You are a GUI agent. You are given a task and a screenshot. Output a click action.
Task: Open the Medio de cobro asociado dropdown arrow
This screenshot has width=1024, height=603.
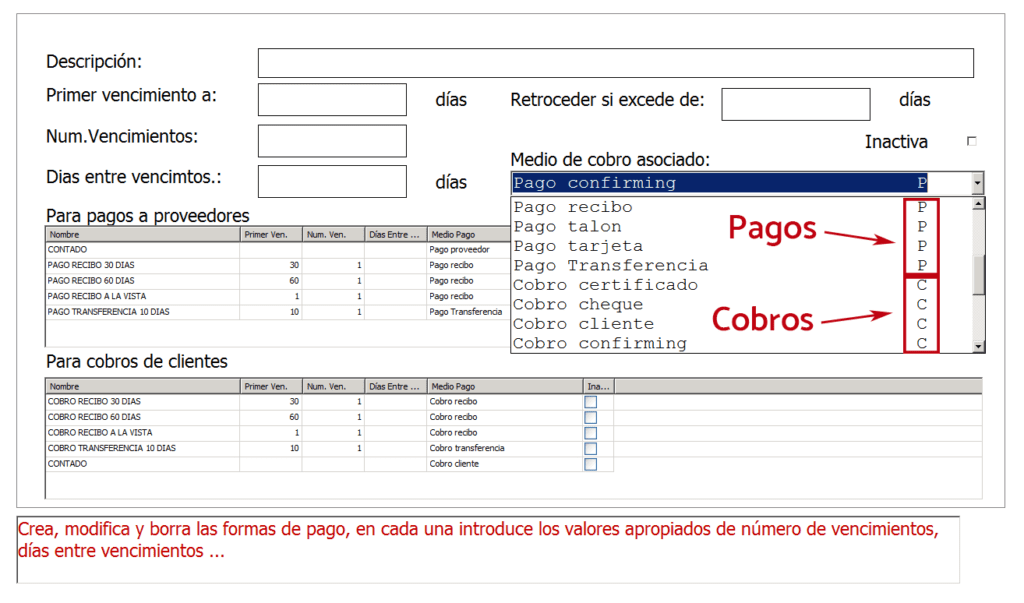pos(977,183)
